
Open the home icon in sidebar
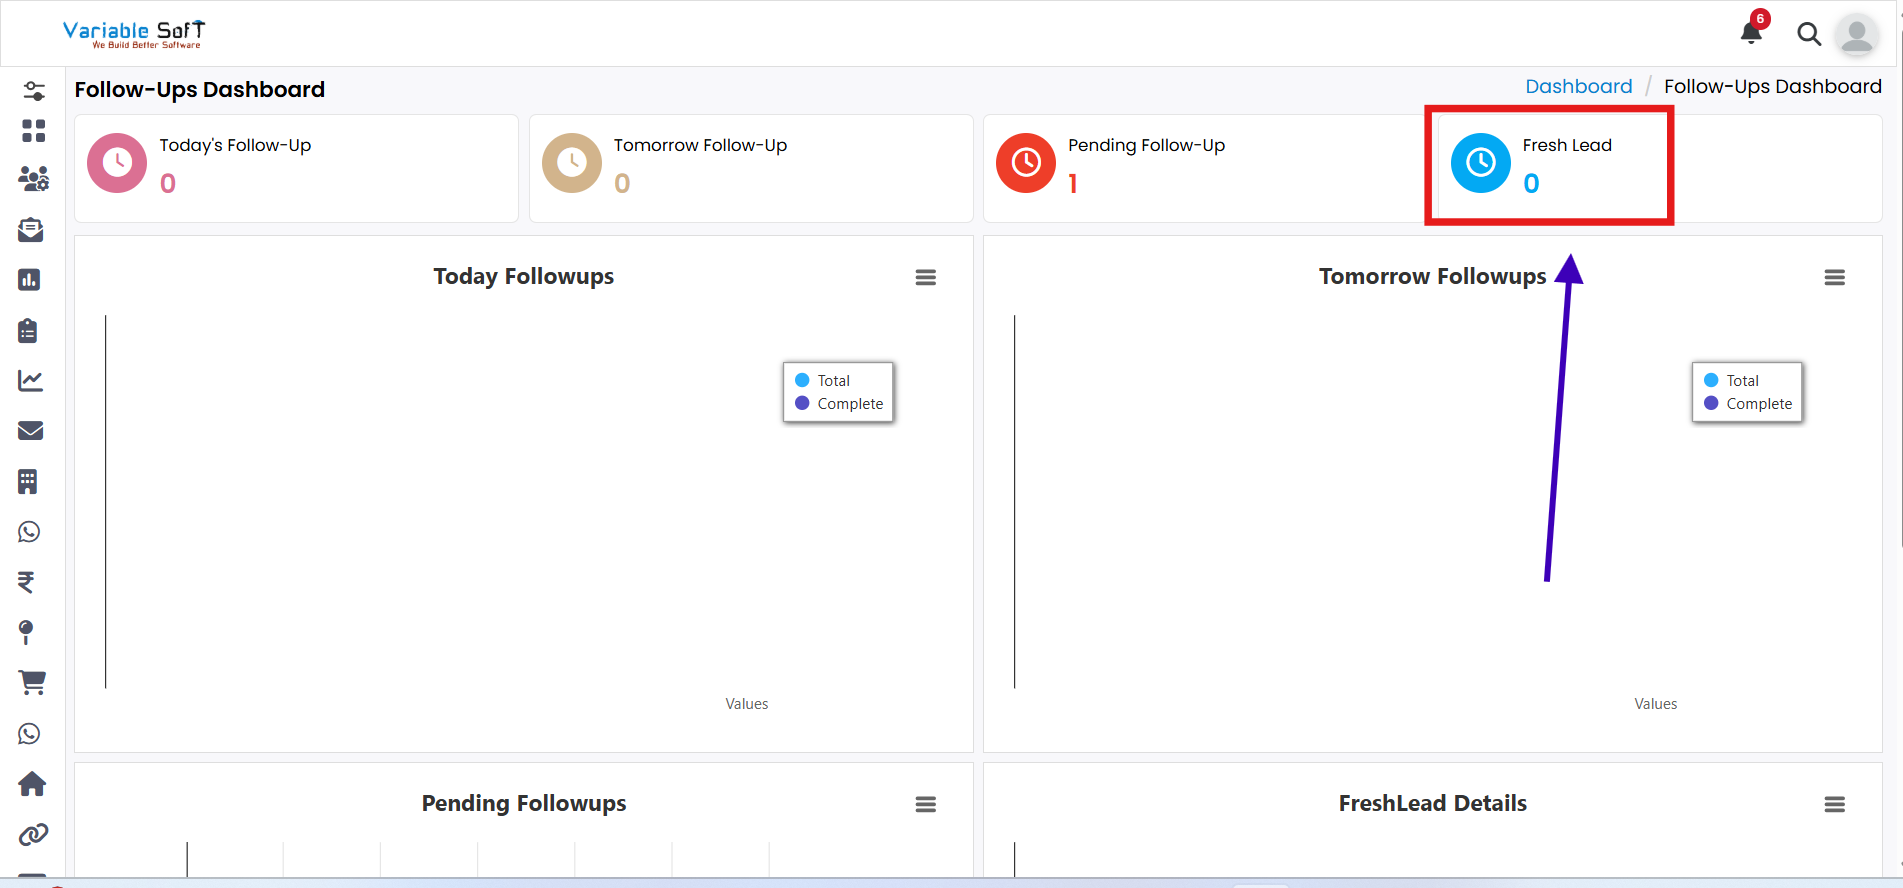[x=32, y=784]
